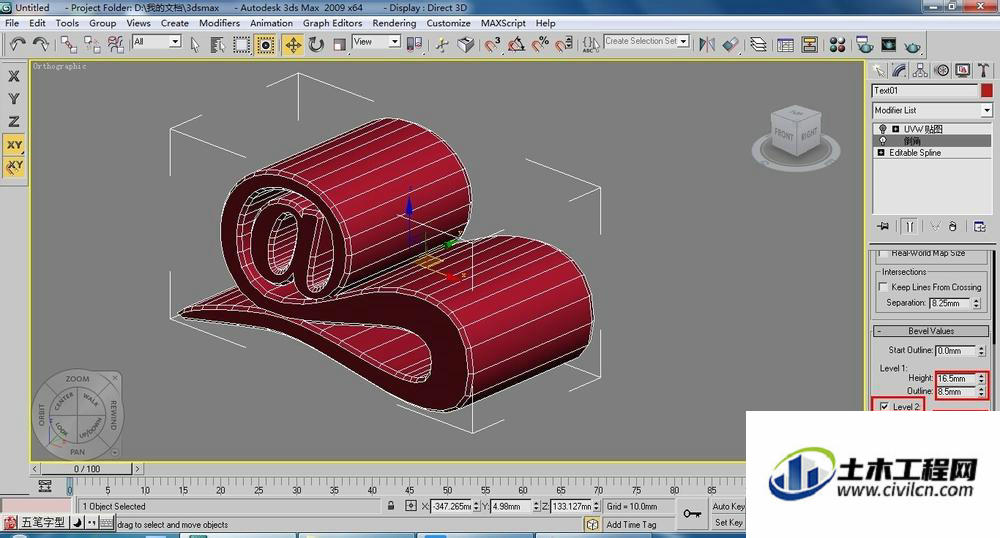Click the Level 1 Height field
The height and width of the screenshot is (538, 1000).
(x=957, y=379)
